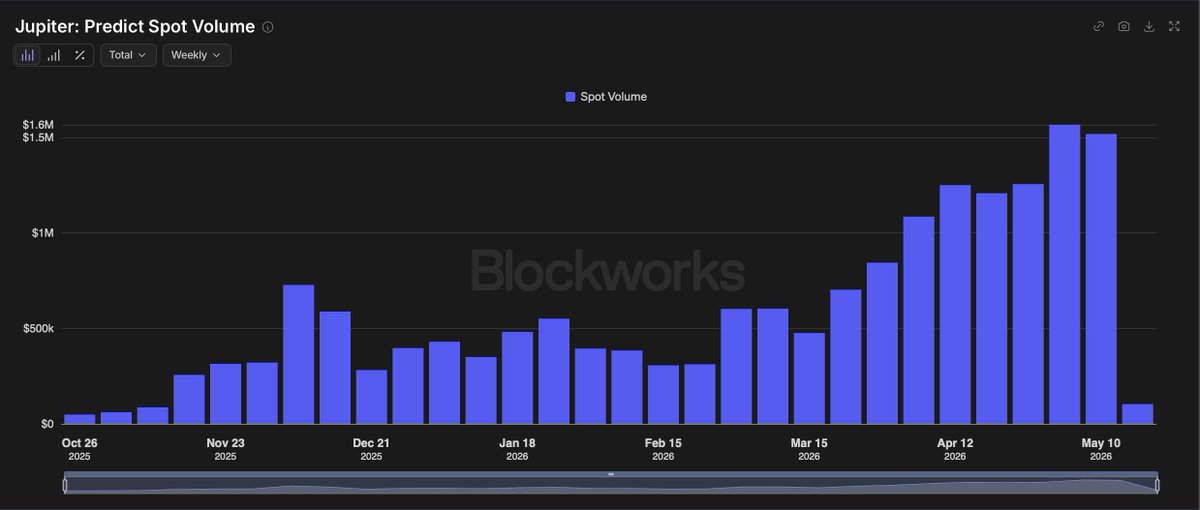This screenshot has width=1200, height=510.
Task: Click the bar above May 10 label
Action: (1101, 279)
